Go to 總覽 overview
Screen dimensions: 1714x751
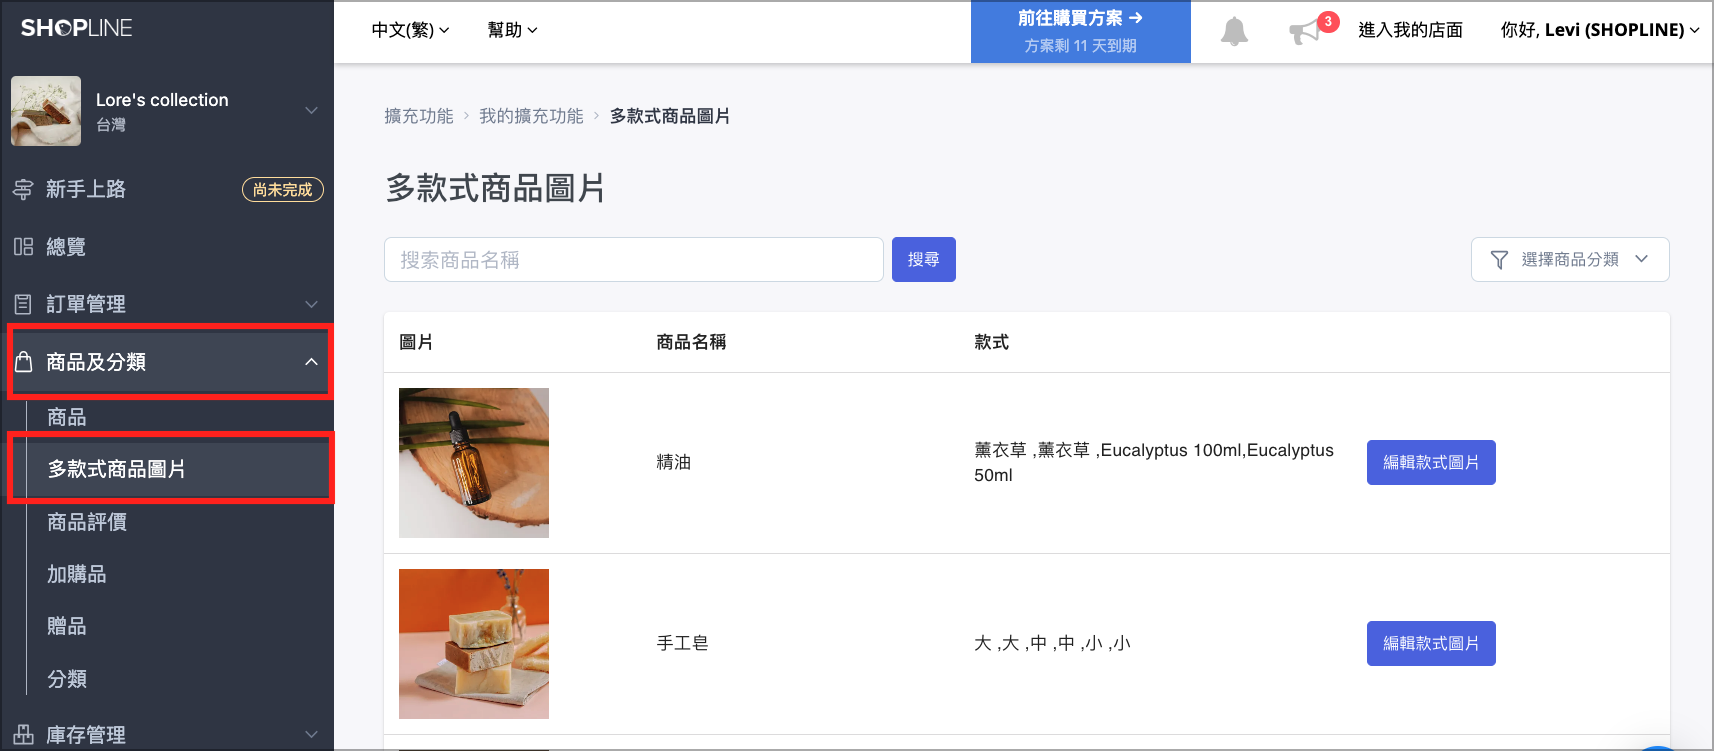coord(66,246)
